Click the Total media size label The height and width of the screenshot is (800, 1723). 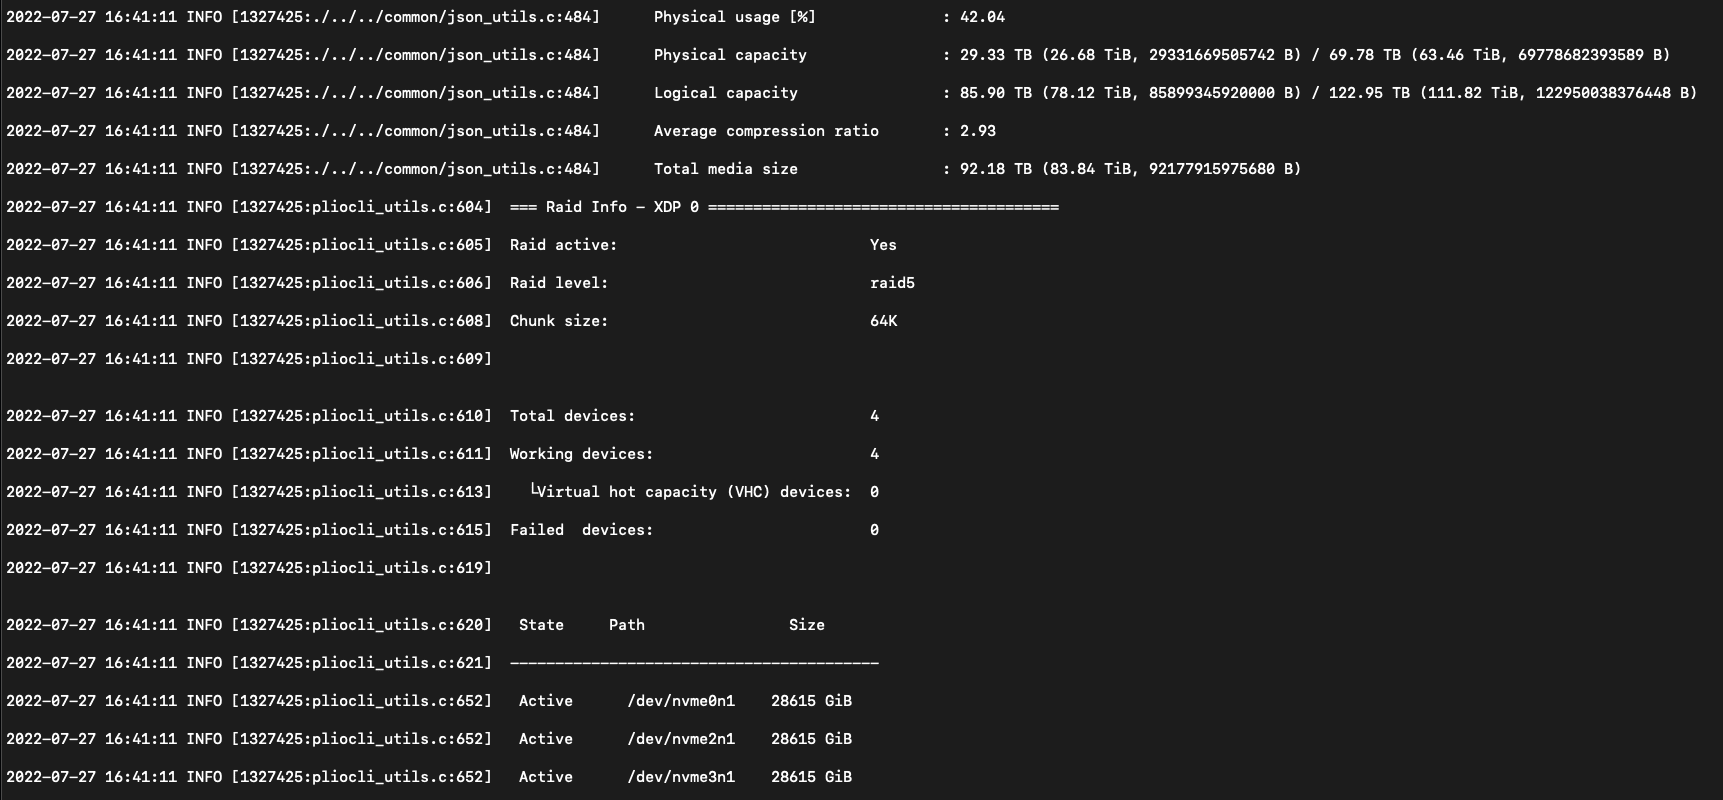(x=726, y=169)
